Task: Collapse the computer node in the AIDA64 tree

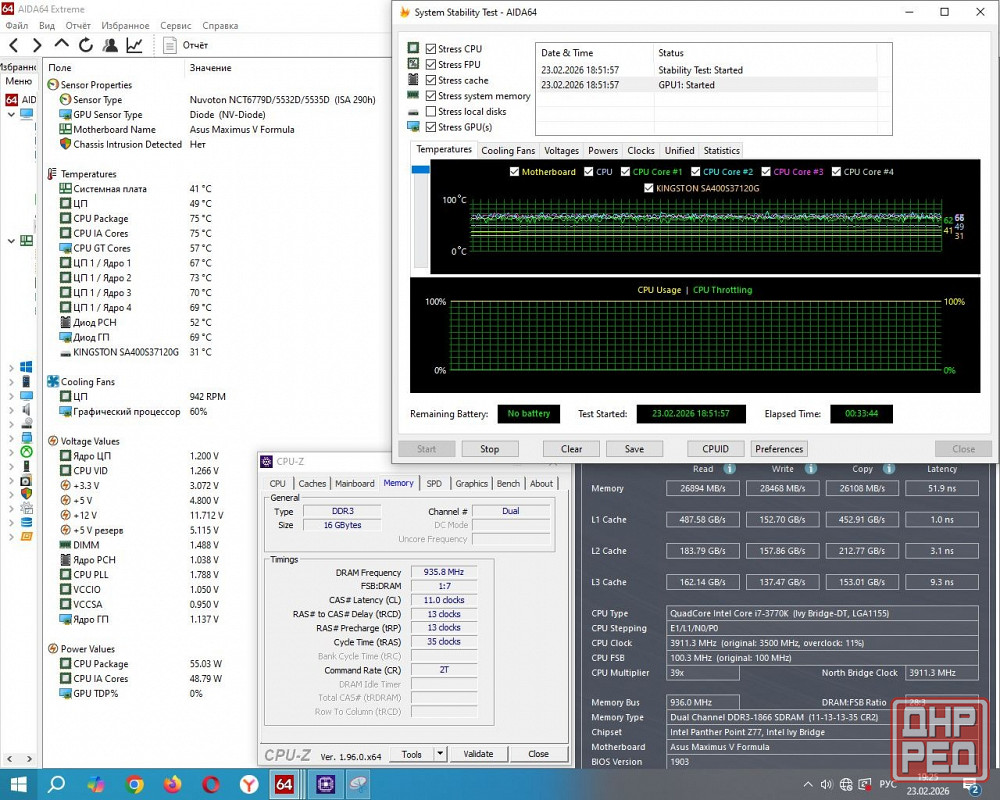Action: click(x=11, y=114)
